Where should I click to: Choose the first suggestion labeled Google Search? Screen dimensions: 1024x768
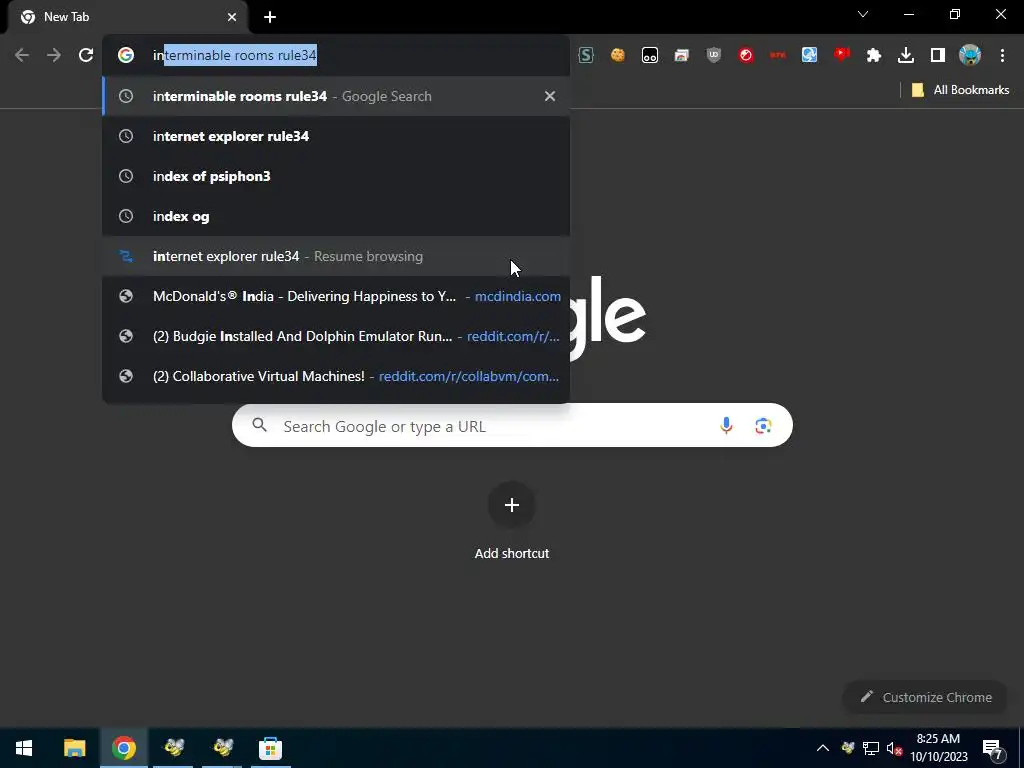click(x=336, y=96)
